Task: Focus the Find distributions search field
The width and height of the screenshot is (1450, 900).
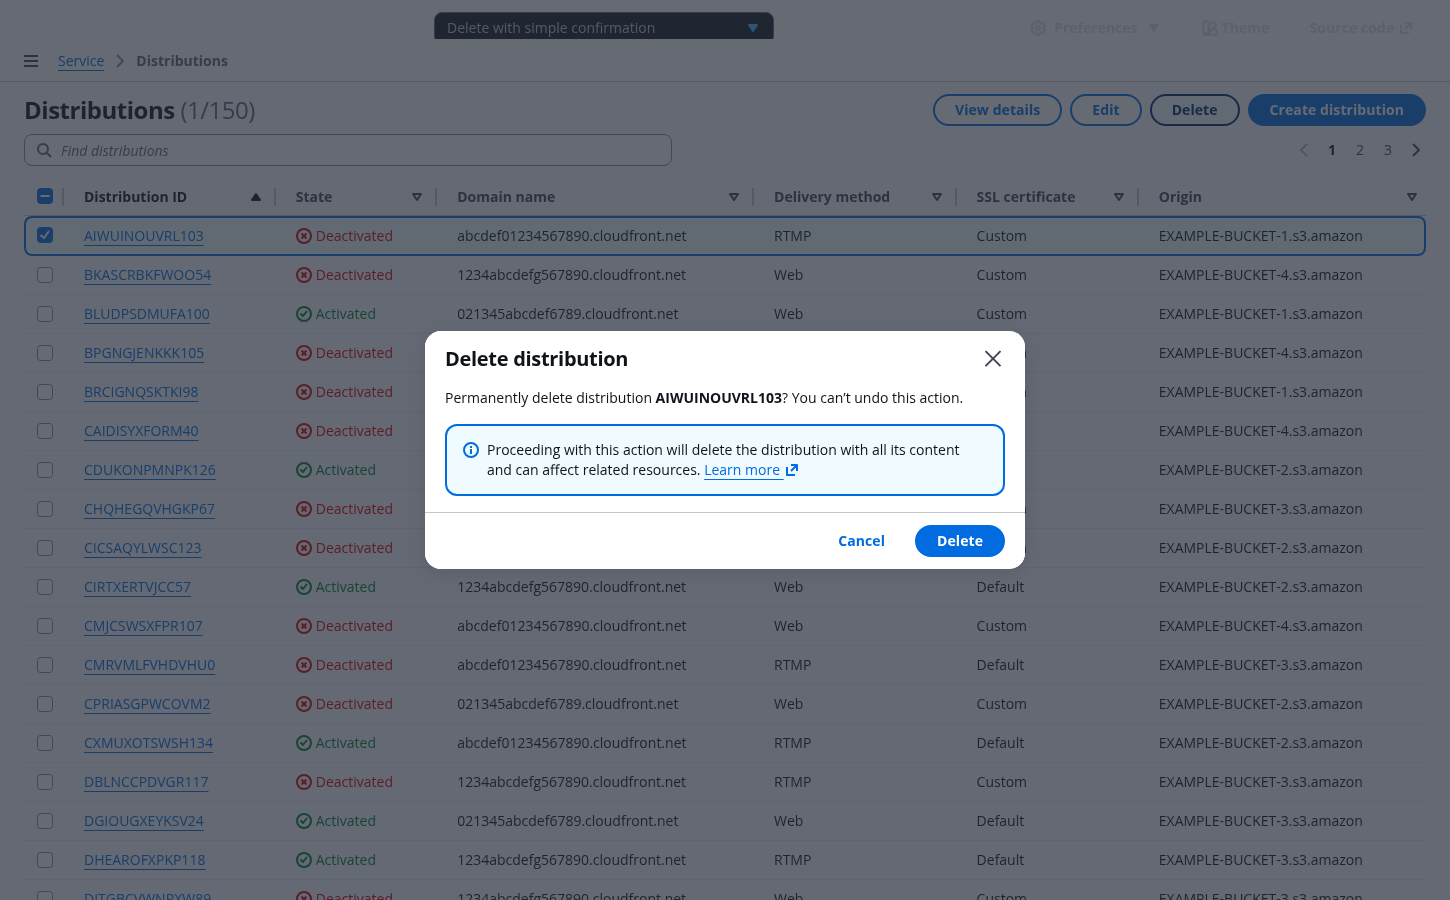Action: (360, 150)
